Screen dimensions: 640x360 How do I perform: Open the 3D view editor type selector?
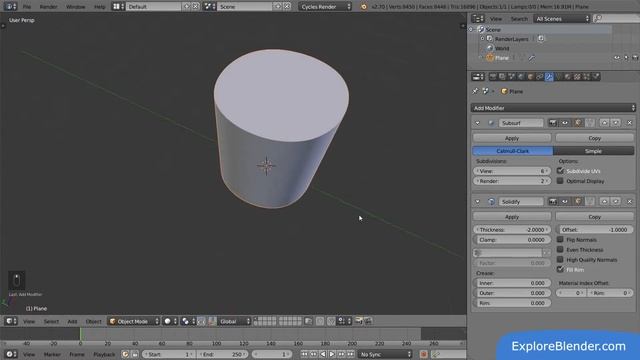[x=11, y=322]
